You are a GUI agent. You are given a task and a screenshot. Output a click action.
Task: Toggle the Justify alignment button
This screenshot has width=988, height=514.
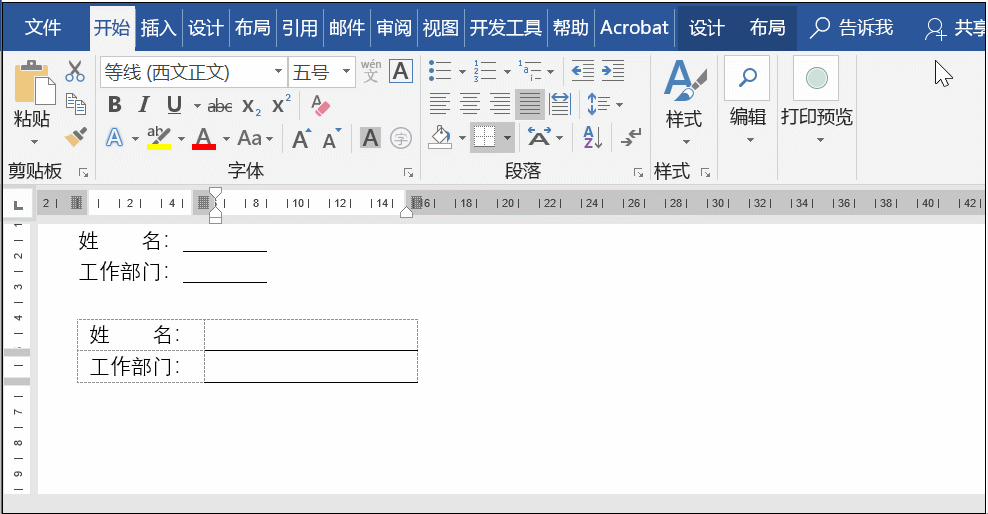[x=529, y=104]
